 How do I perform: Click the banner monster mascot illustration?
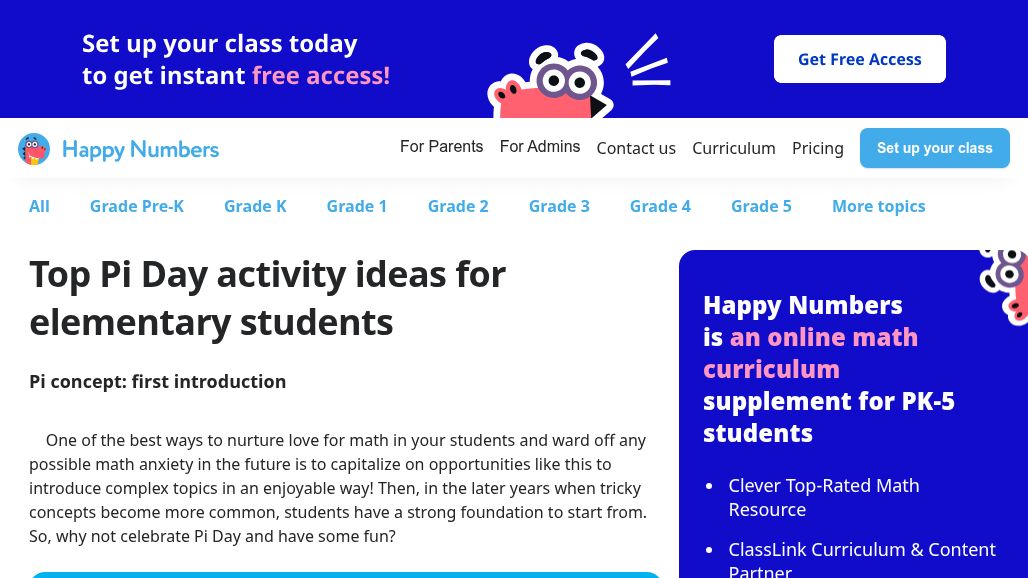coord(548,85)
